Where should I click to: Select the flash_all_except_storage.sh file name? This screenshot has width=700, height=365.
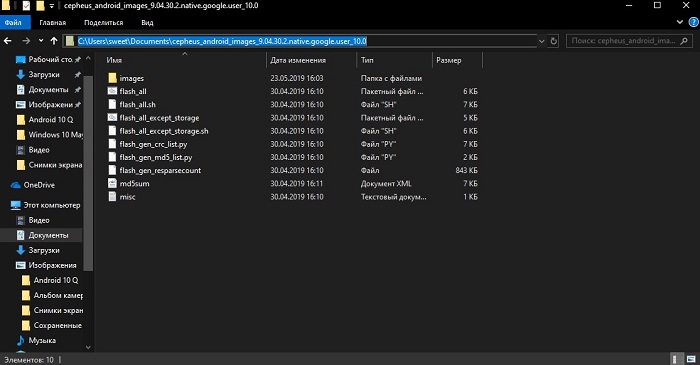163,131
